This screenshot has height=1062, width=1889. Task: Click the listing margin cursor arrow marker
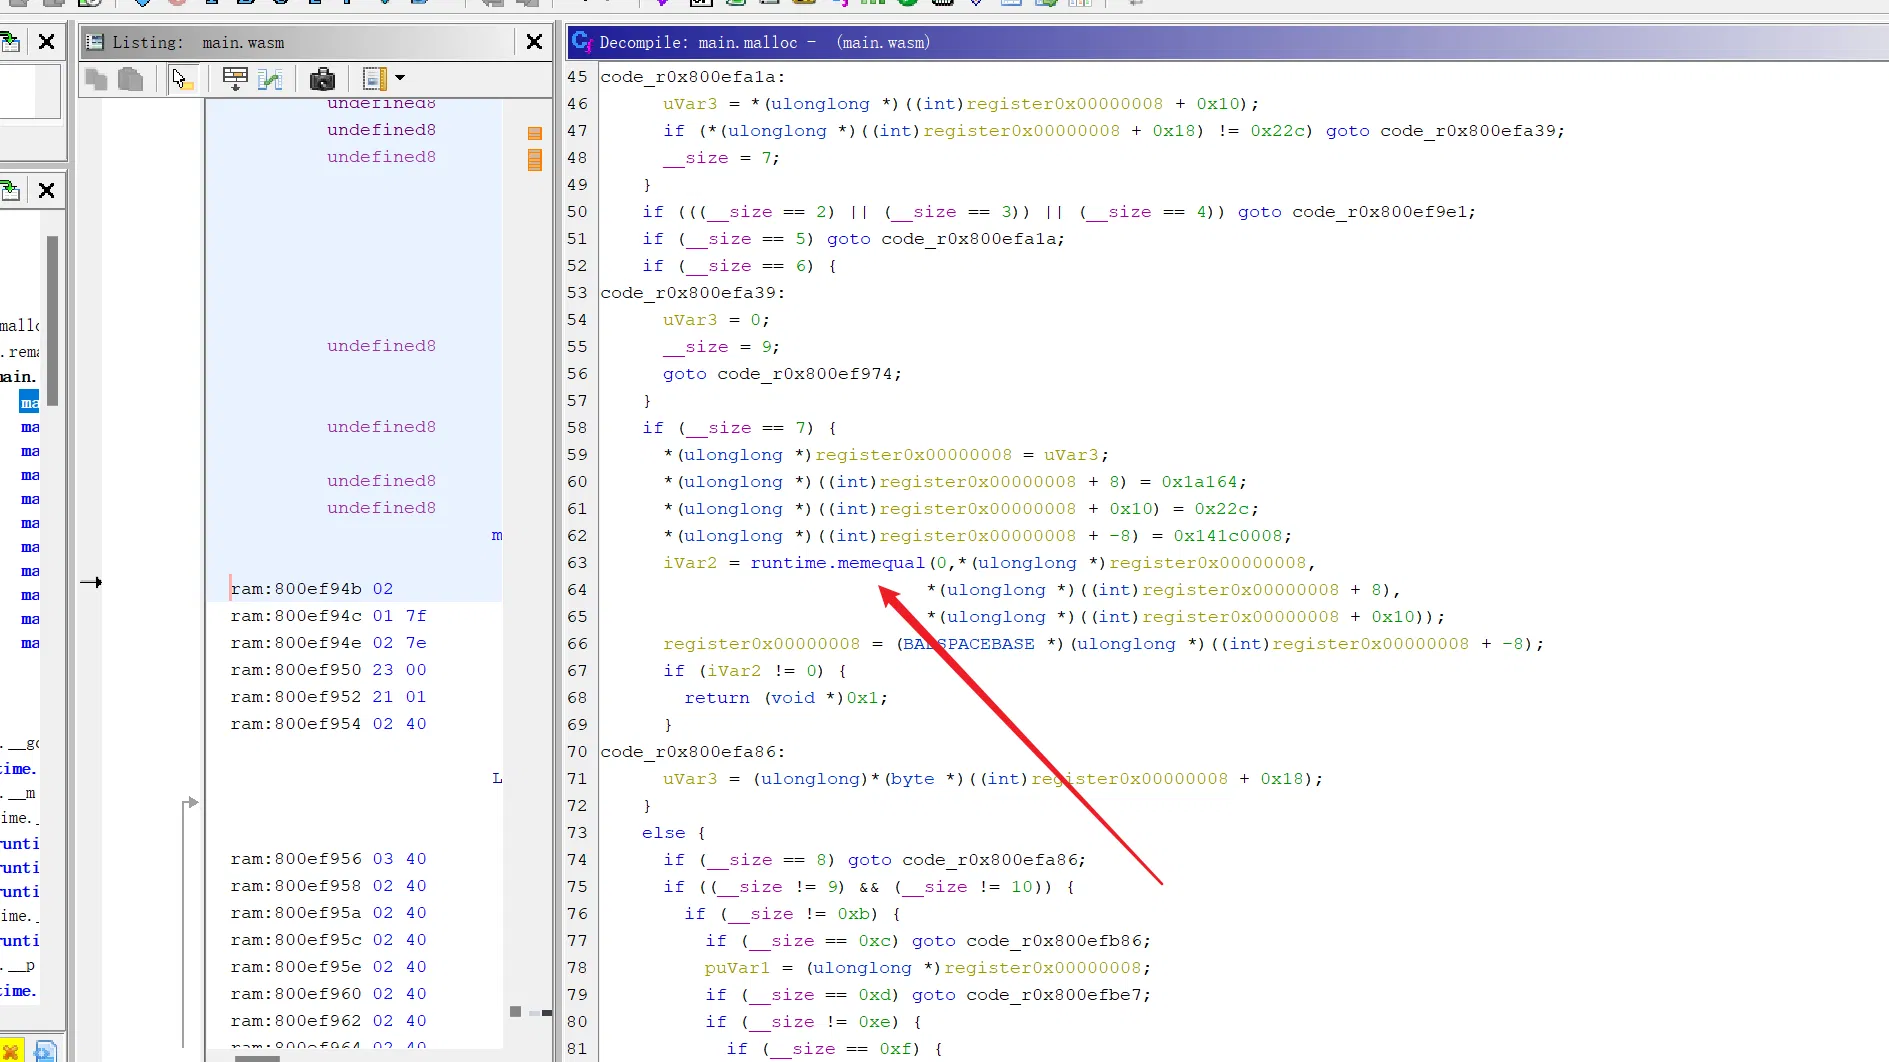(91, 582)
